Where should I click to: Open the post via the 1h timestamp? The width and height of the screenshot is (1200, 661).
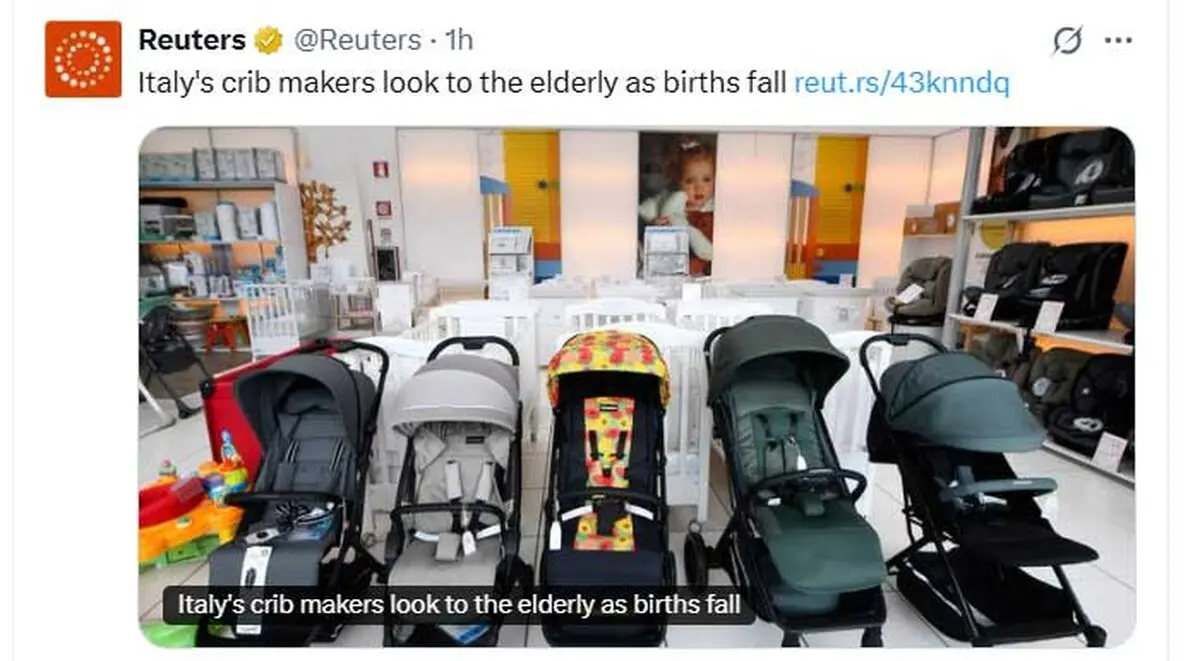[x=459, y=40]
